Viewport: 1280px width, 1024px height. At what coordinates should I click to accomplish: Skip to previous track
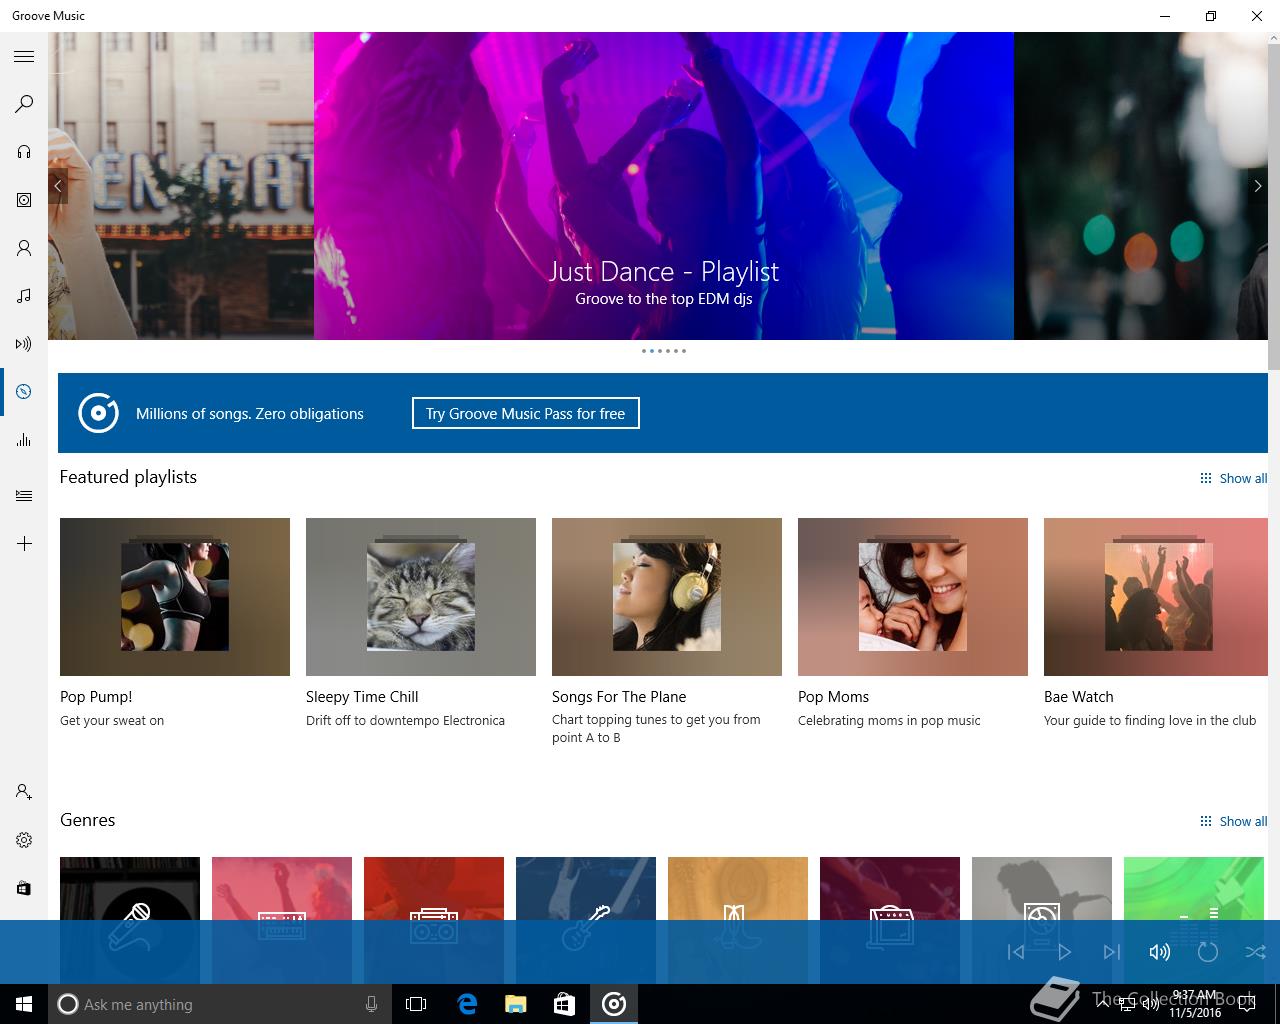[1016, 952]
